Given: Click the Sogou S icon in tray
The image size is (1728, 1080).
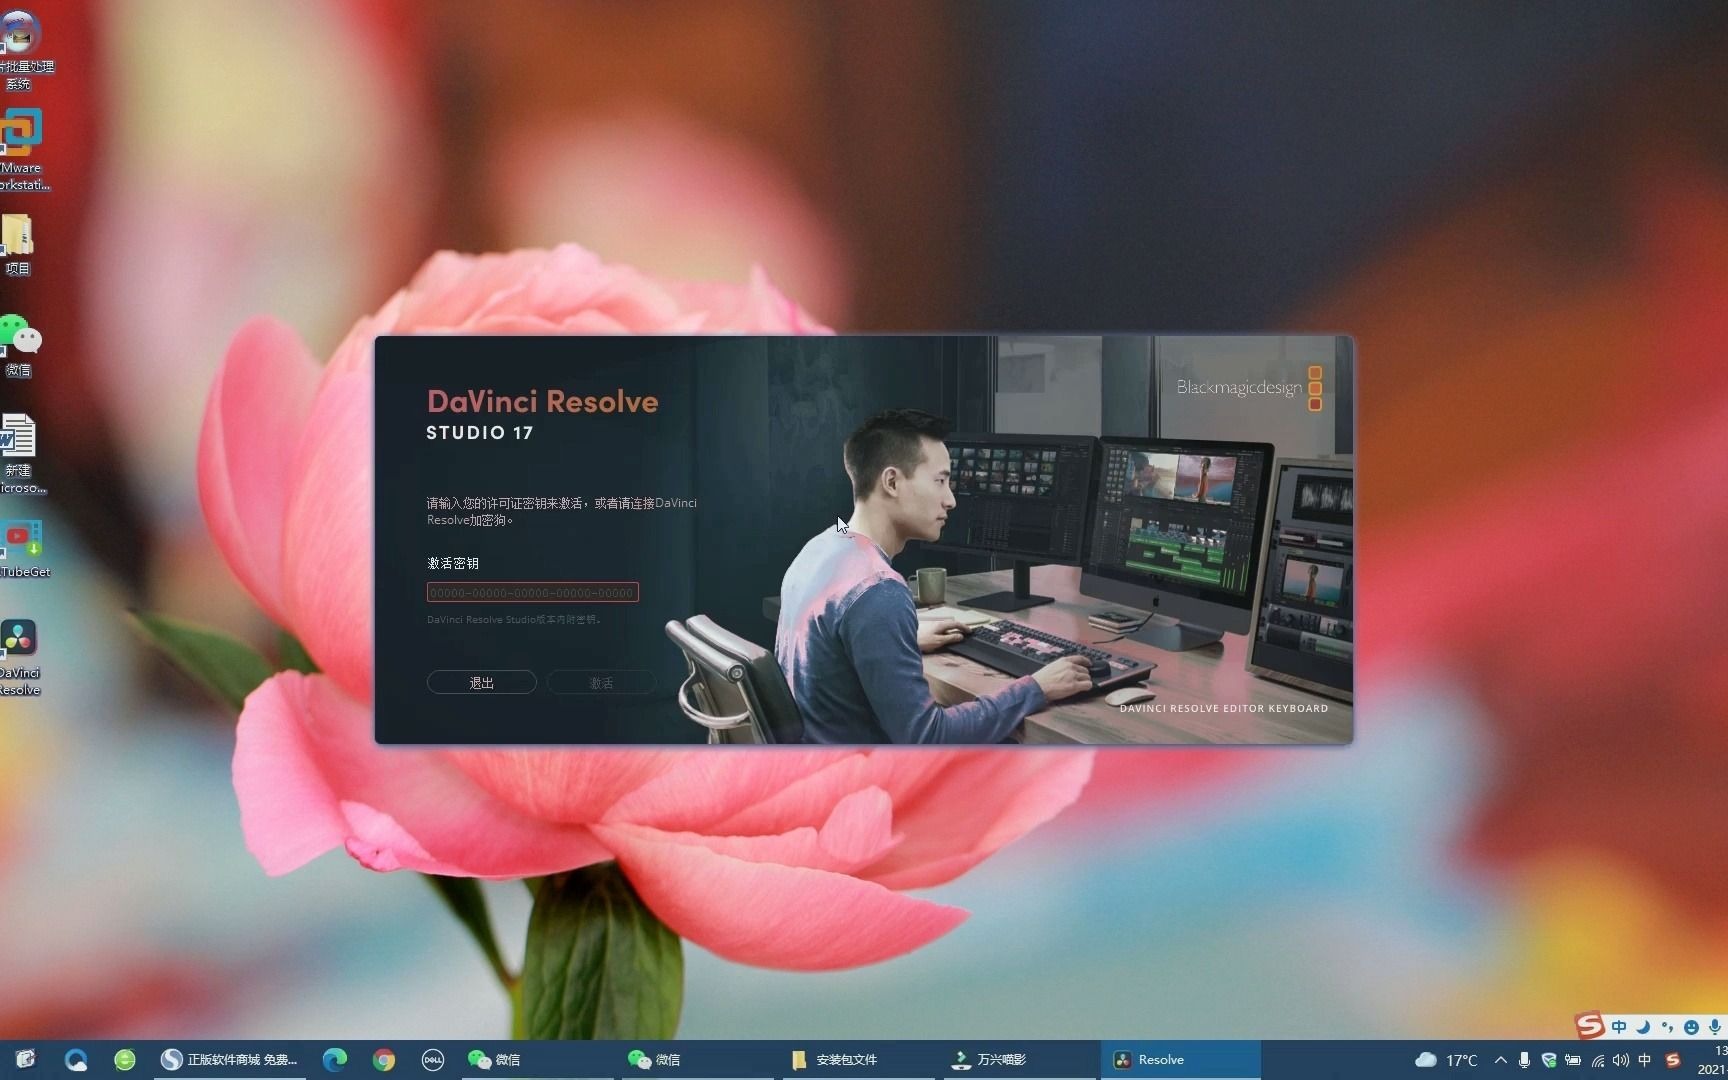Looking at the screenshot, I should click(1673, 1060).
